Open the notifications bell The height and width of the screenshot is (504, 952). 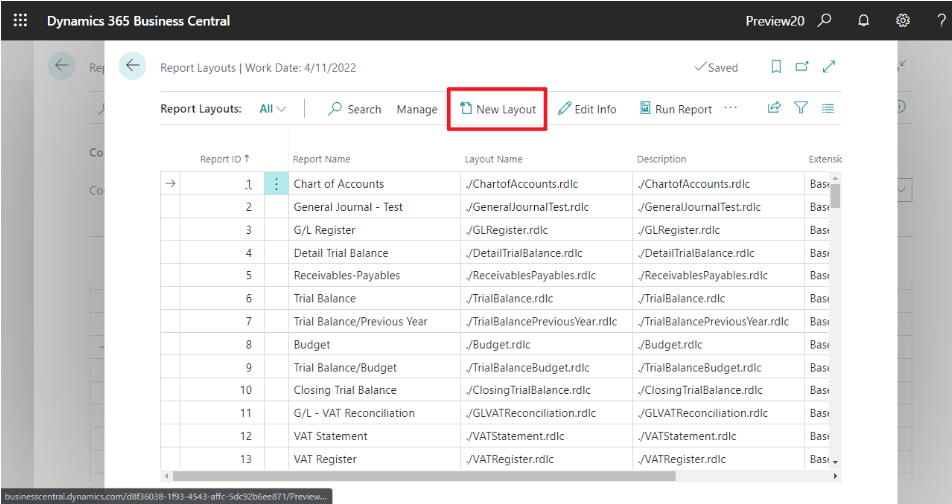[863, 20]
